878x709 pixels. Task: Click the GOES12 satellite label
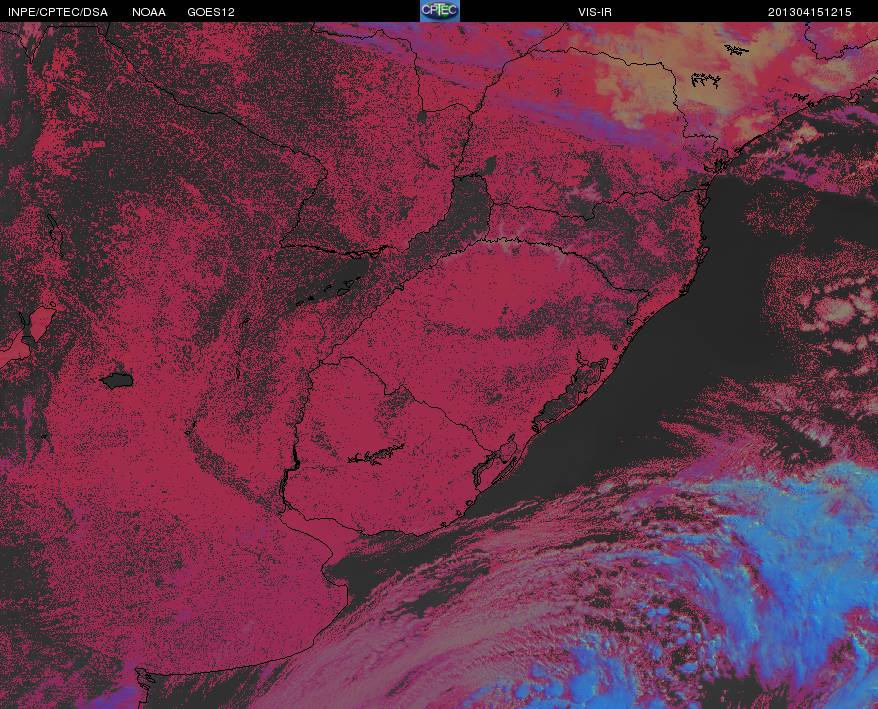click(211, 12)
